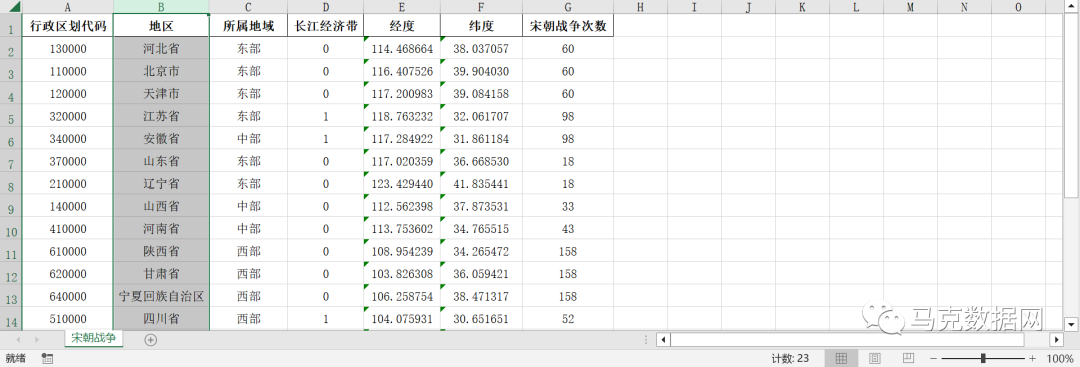
Task: Click horizontal scrollbar left arrow
Action: (663, 339)
